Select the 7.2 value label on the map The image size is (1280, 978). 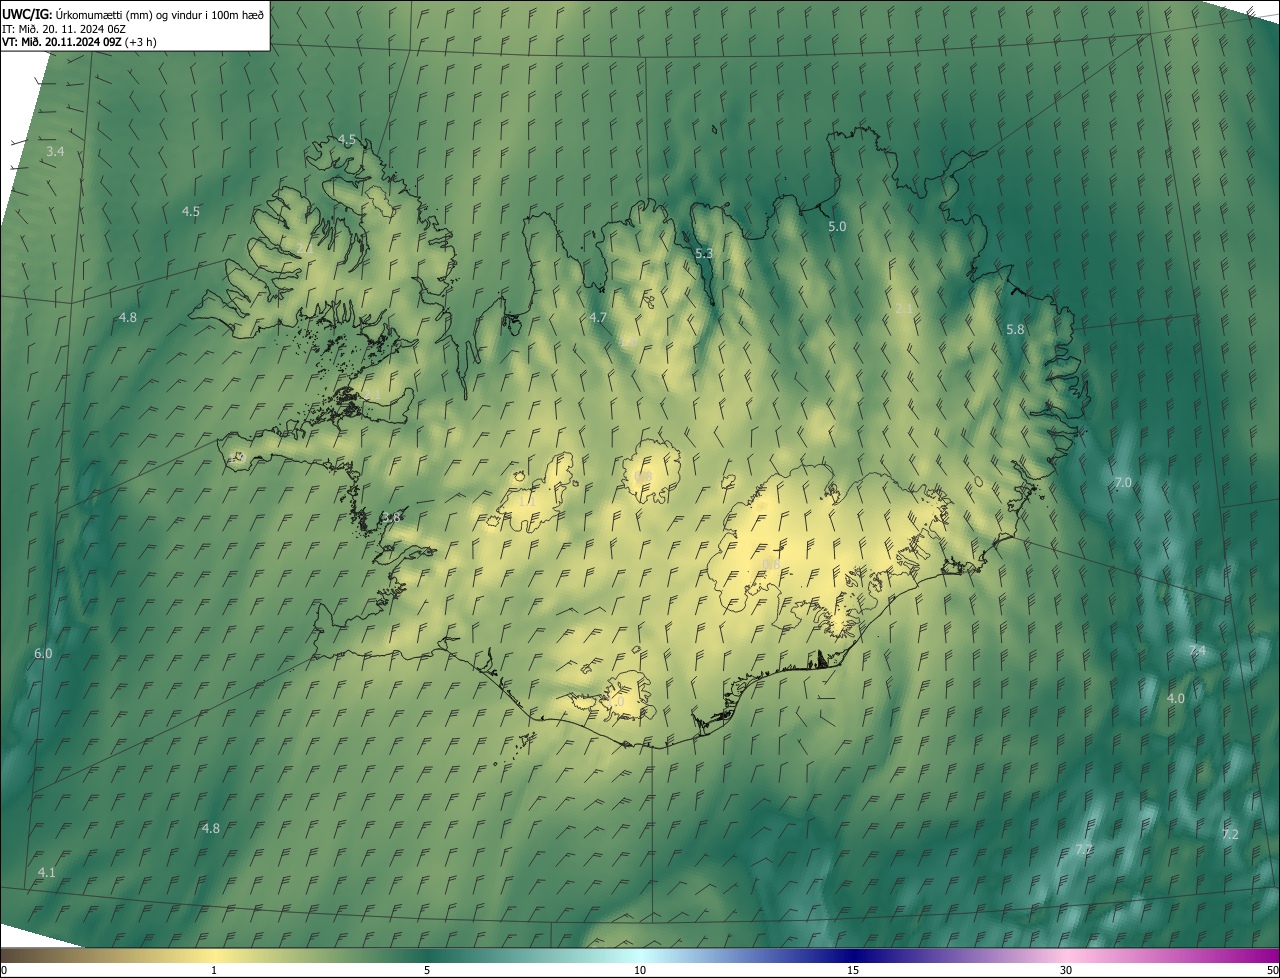click(1230, 834)
